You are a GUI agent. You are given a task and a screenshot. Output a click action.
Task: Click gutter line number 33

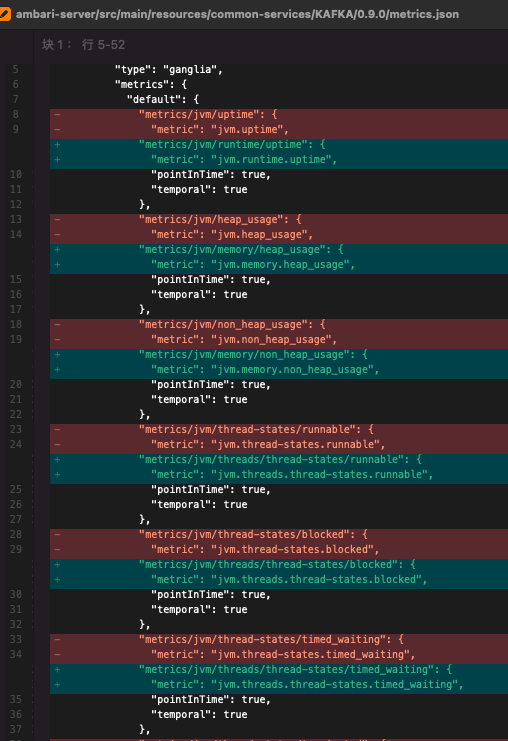[x=16, y=640]
